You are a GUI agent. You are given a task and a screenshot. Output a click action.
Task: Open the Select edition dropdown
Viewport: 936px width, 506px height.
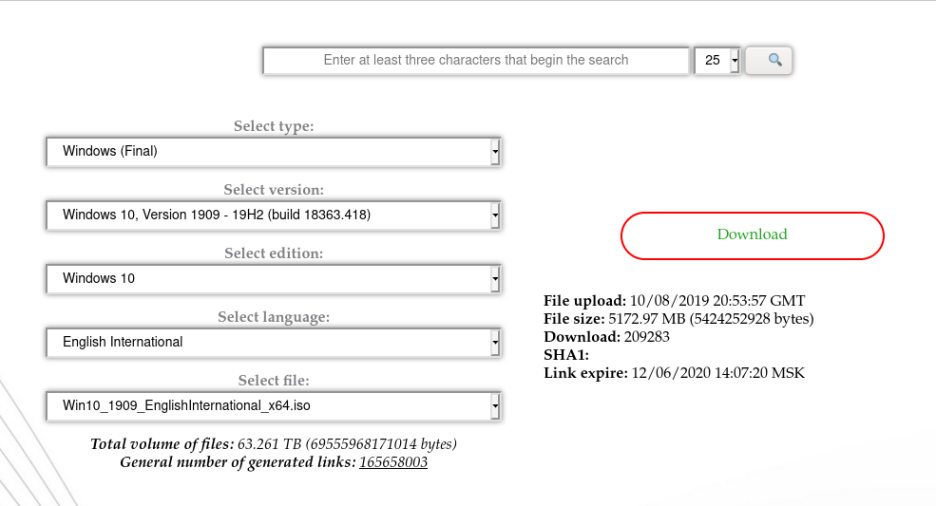click(273, 279)
